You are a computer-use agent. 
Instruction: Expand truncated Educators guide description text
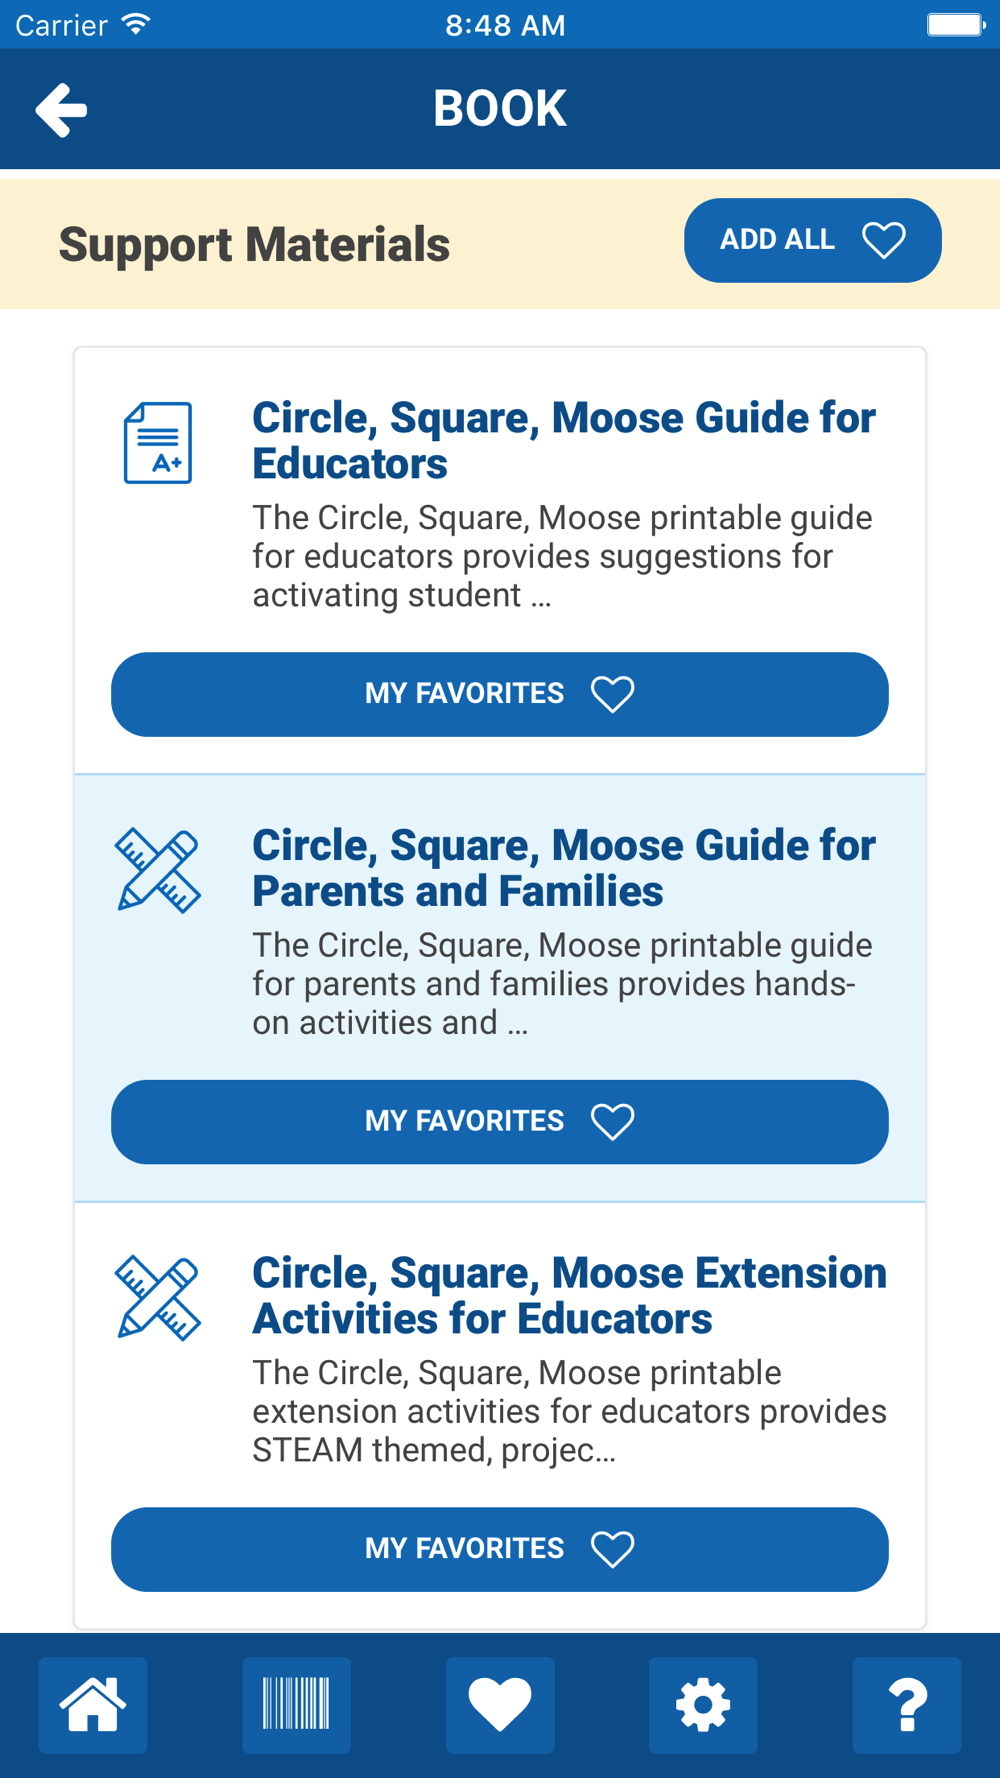pos(562,556)
